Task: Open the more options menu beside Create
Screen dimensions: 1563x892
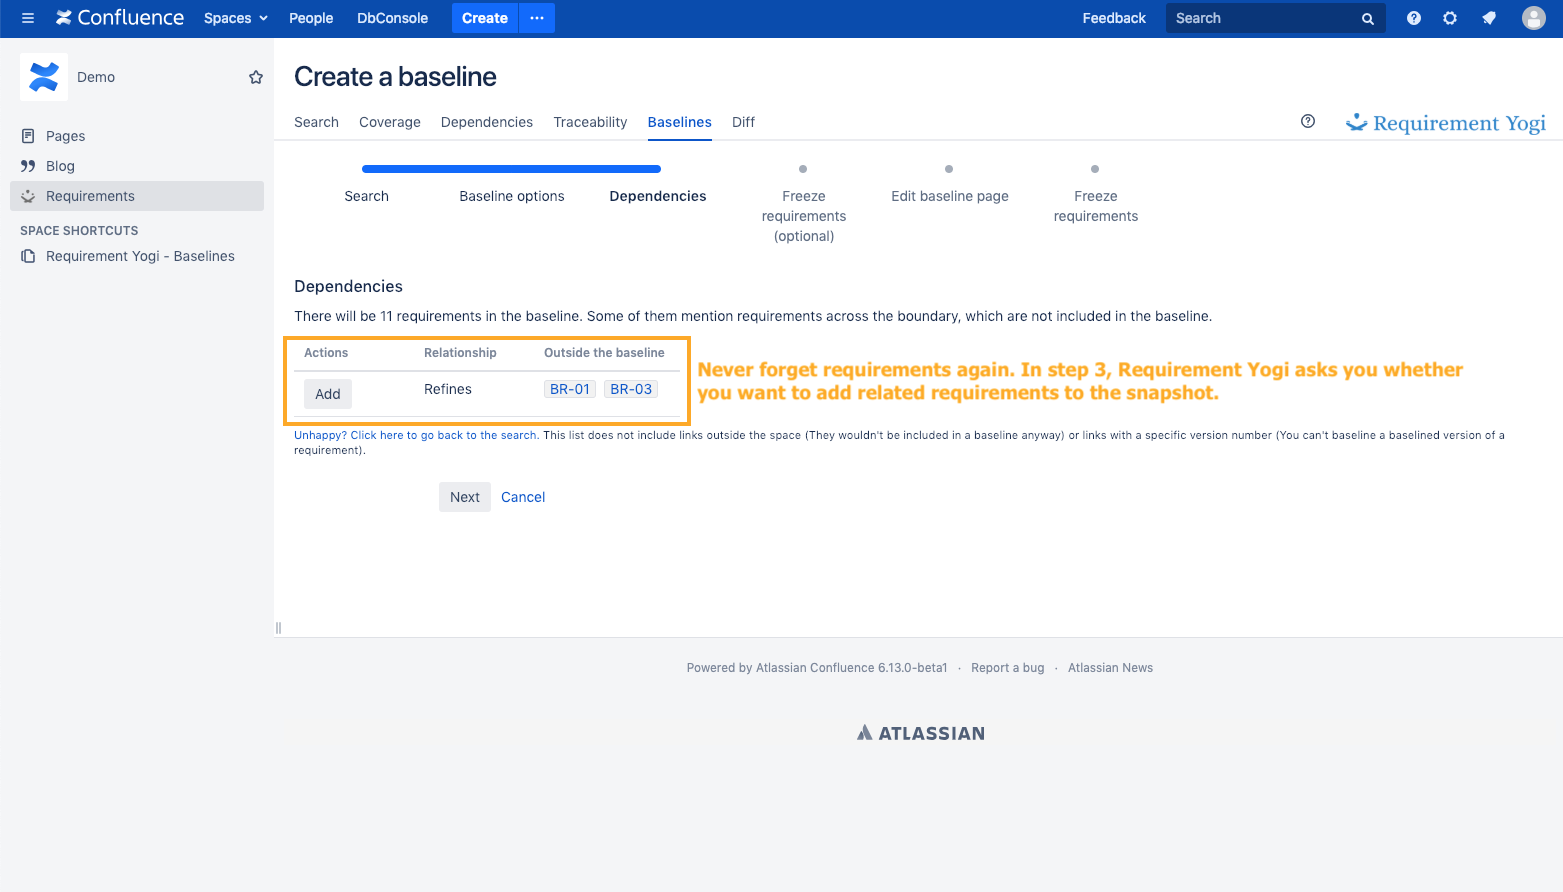Action: click(x=537, y=18)
